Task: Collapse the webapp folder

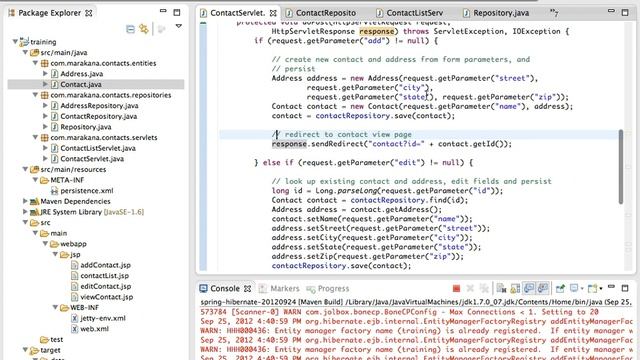Action: pos(45,243)
